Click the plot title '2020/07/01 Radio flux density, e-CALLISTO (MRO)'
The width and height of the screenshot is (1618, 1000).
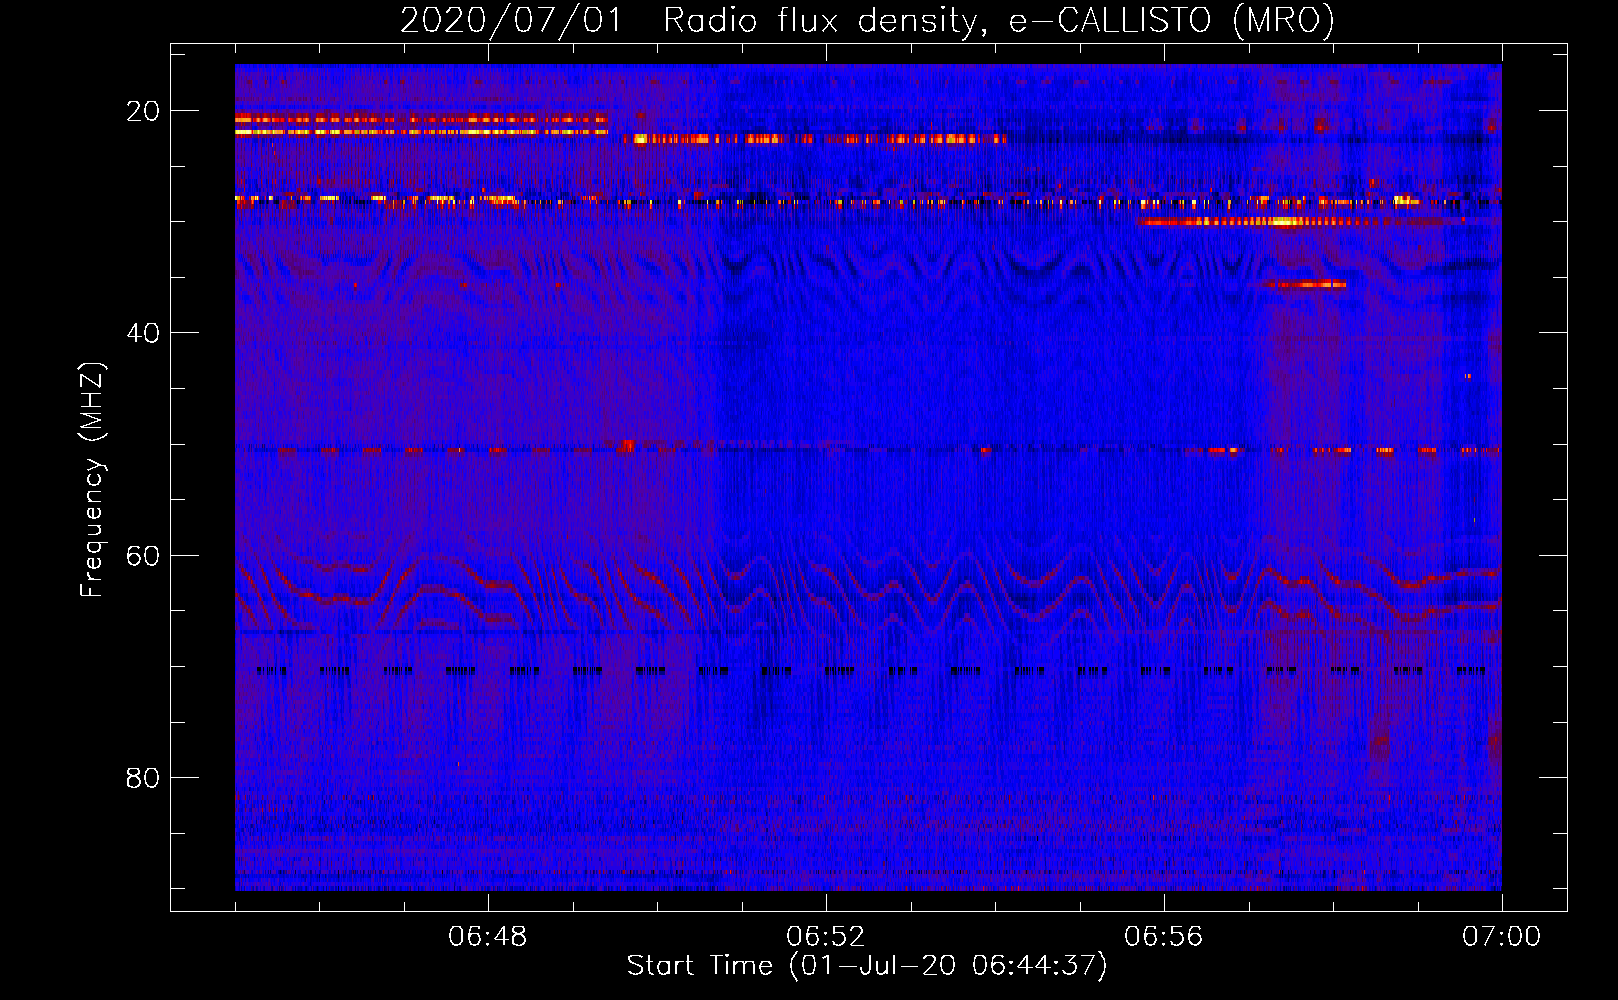[x=867, y=20]
